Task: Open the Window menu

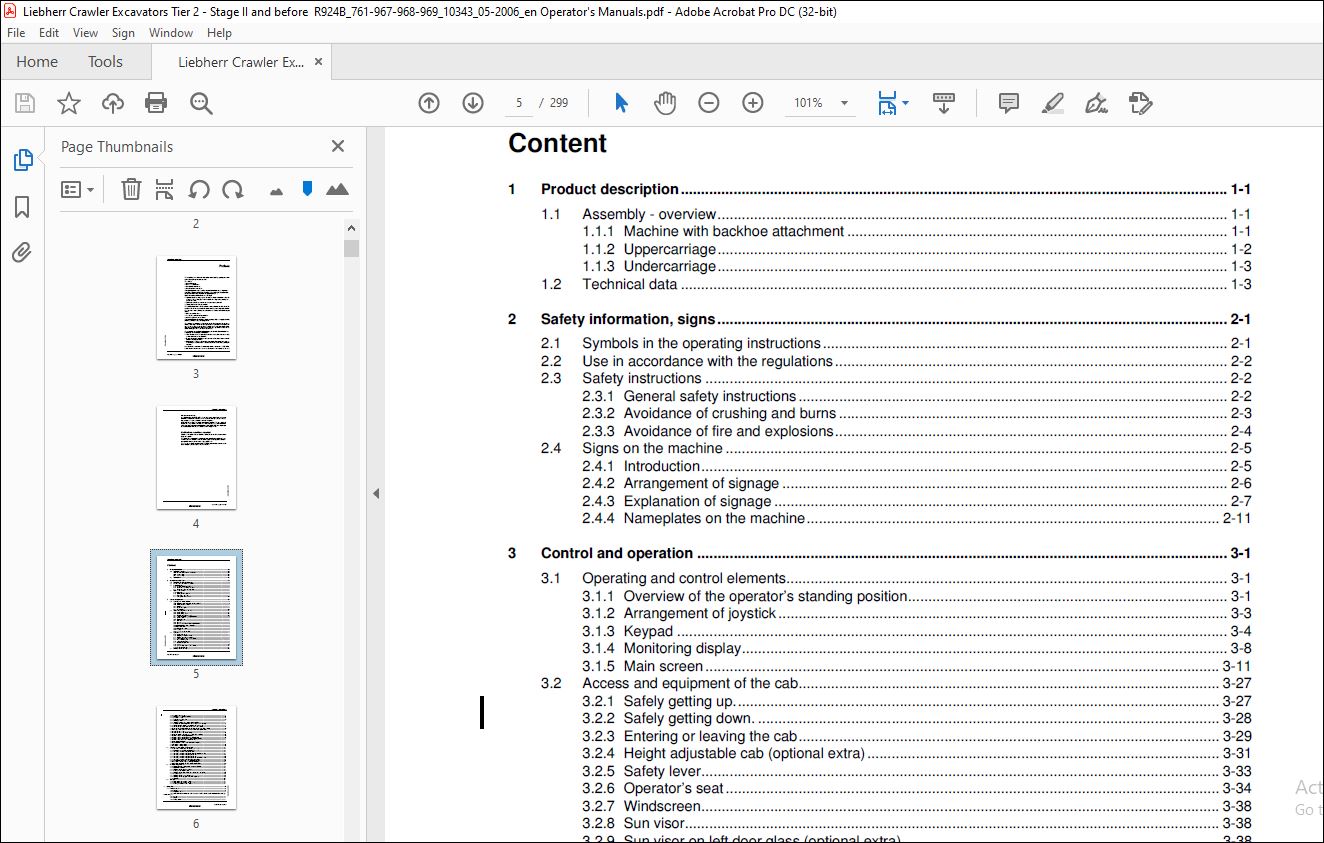Action: pyautogui.click(x=171, y=33)
